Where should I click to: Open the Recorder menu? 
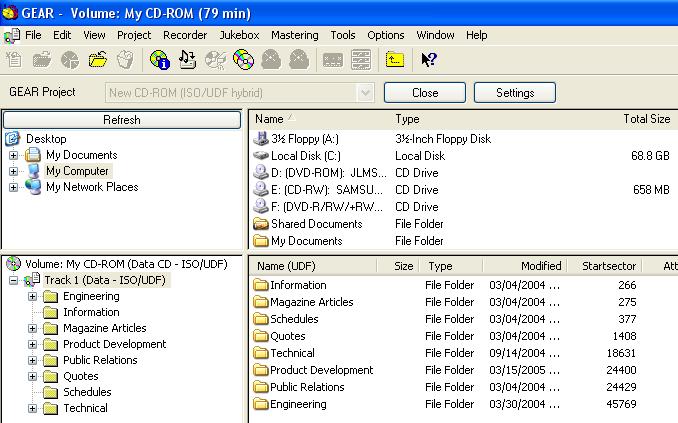pyautogui.click(x=185, y=35)
